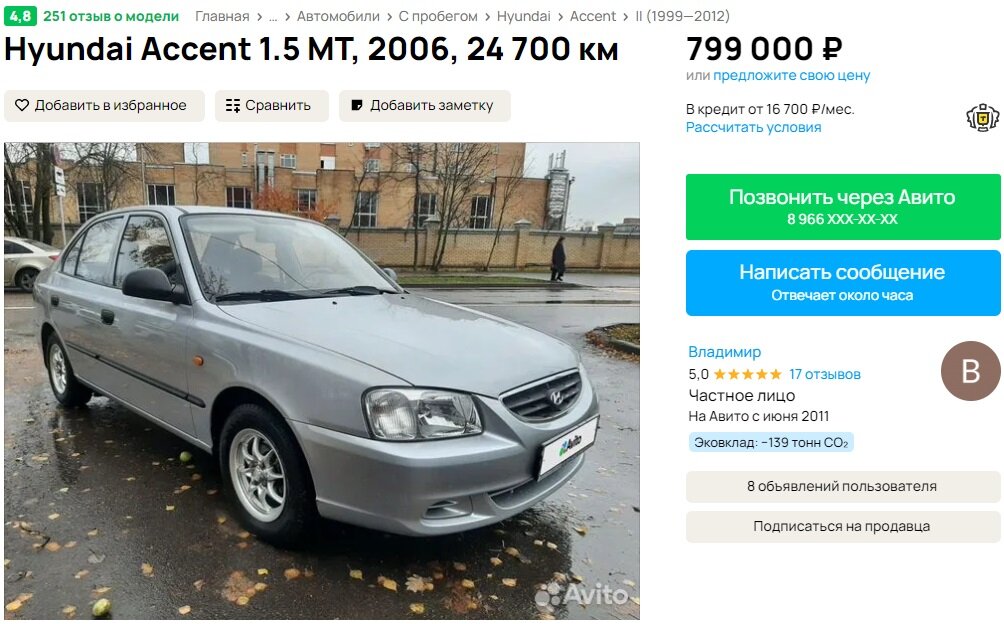Open Рассчитать условия credit link
1004x624 pixels.
(x=754, y=127)
